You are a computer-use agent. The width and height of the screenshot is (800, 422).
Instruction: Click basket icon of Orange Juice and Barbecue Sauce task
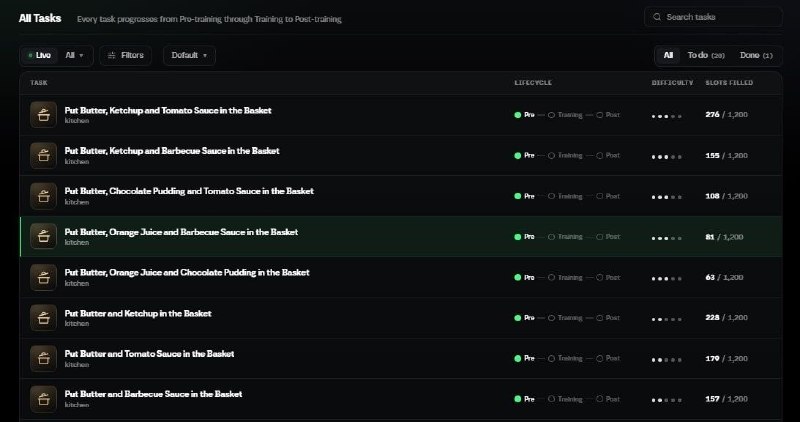(43, 236)
